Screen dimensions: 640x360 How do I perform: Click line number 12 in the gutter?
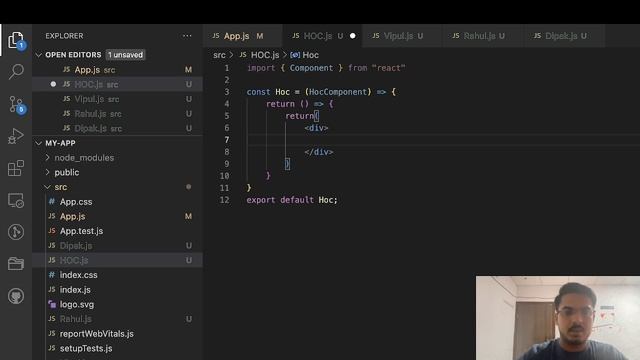click(x=224, y=200)
